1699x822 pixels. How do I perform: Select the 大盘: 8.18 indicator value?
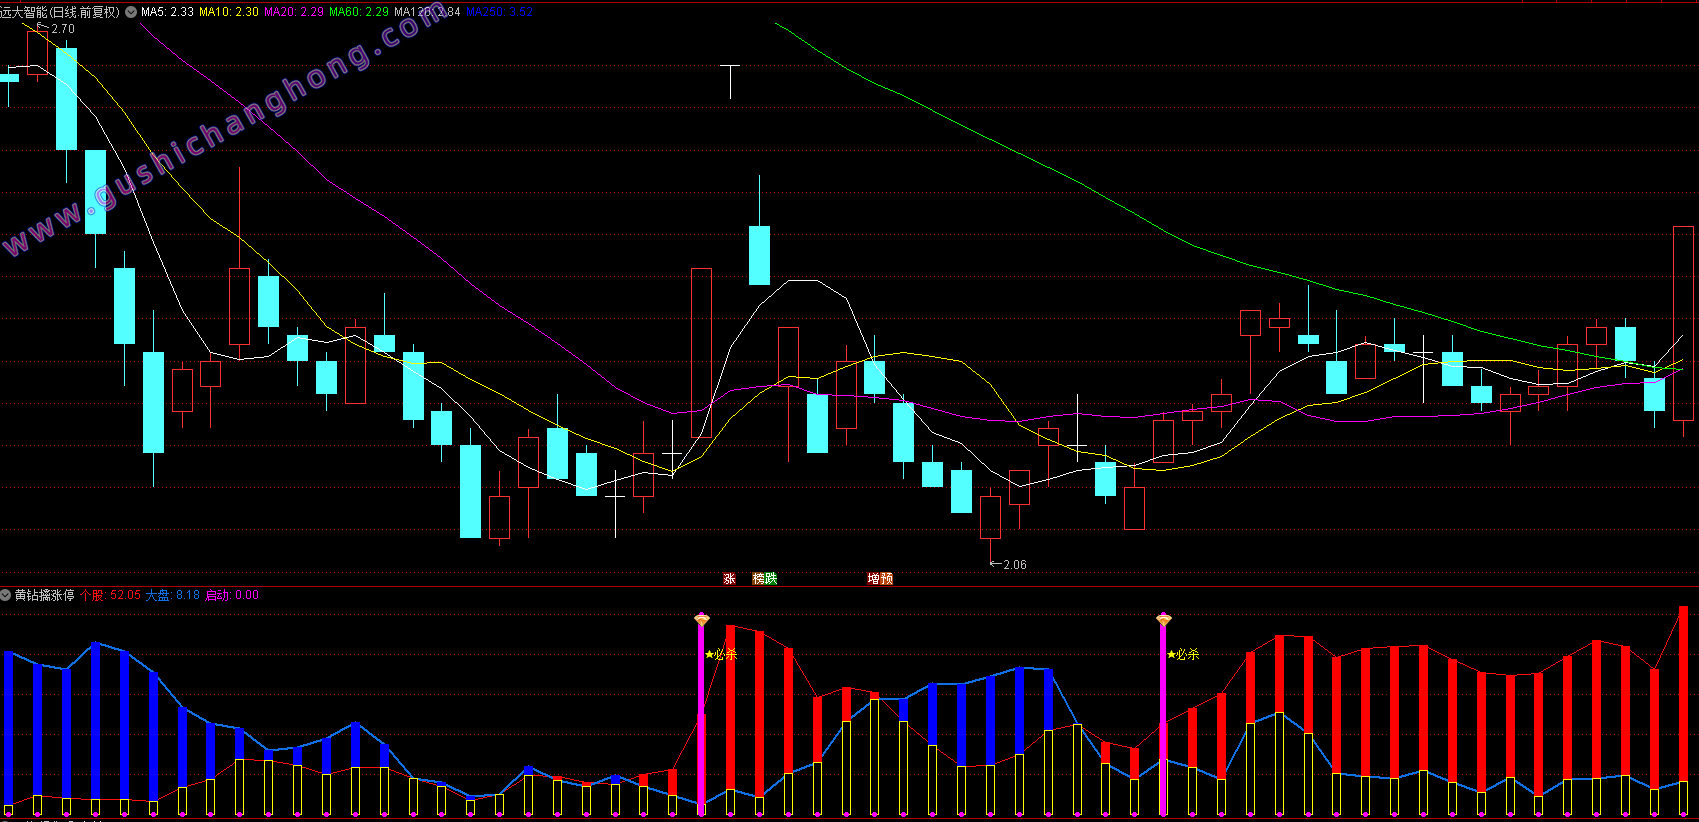(x=173, y=595)
